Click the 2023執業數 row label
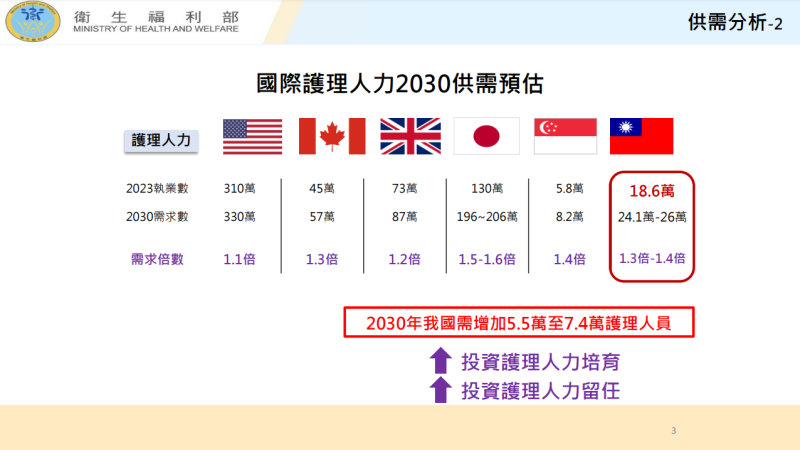The image size is (800, 450). tap(157, 189)
